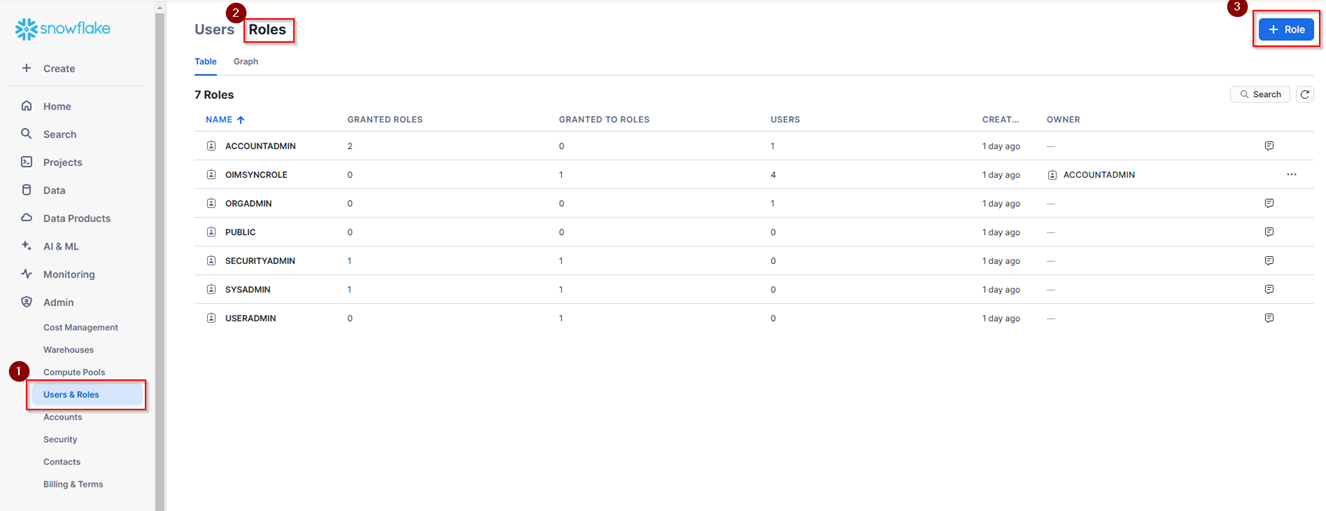
Task: Collapse the Admin section in sidebar
Action: [x=58, y=302]
